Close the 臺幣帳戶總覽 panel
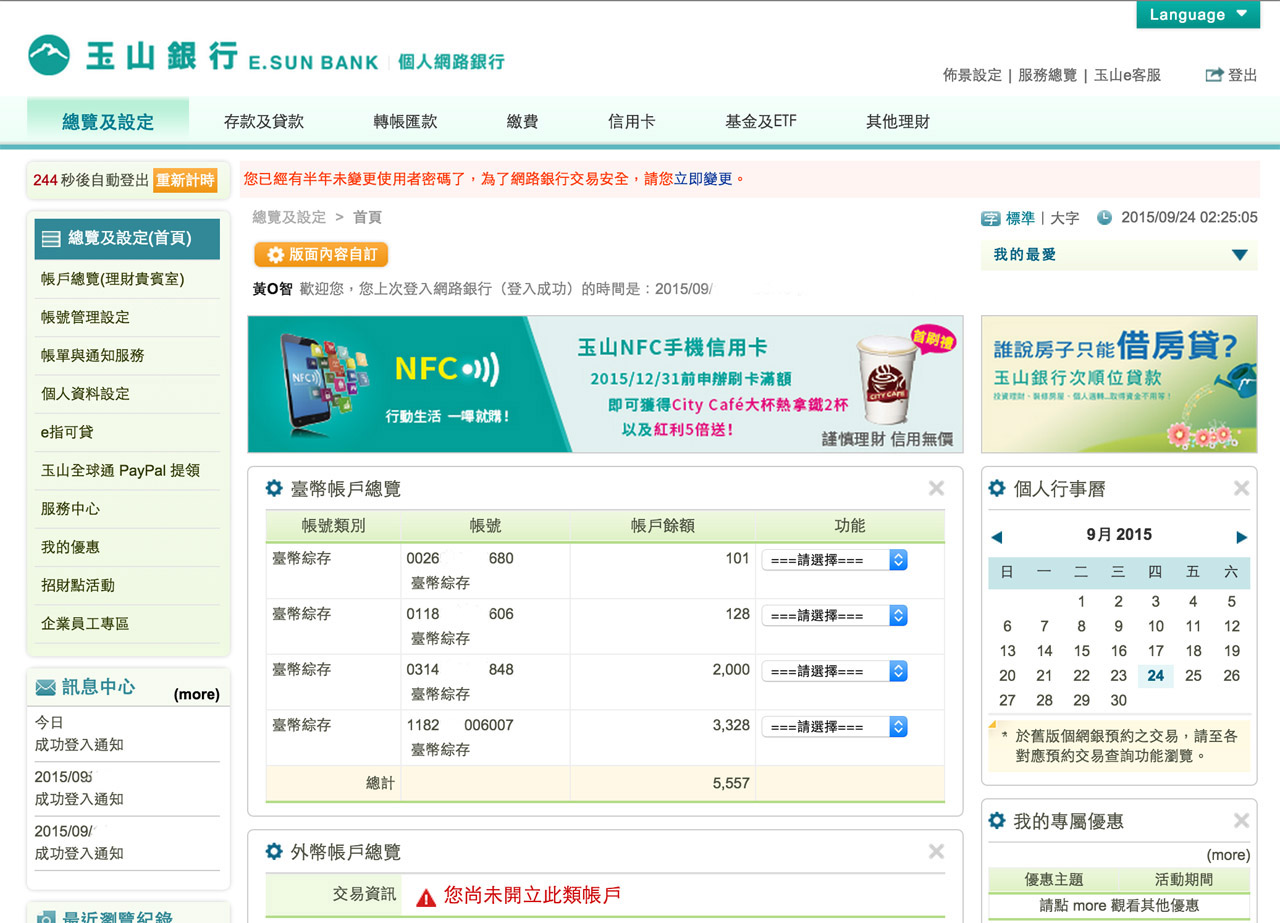1280x923 pixels. [936, 488]
